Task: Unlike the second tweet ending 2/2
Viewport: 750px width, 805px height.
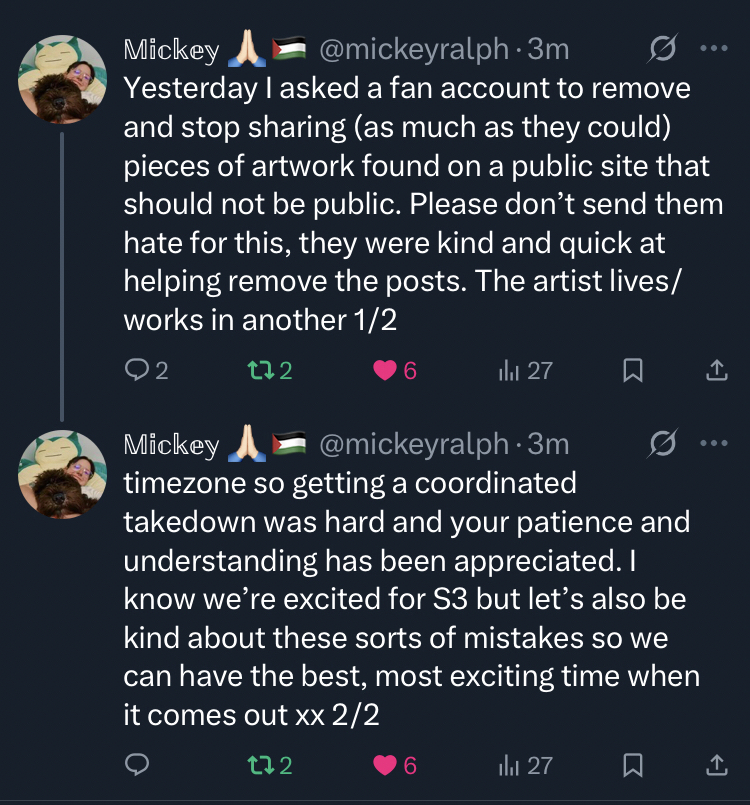Action: 385,766
